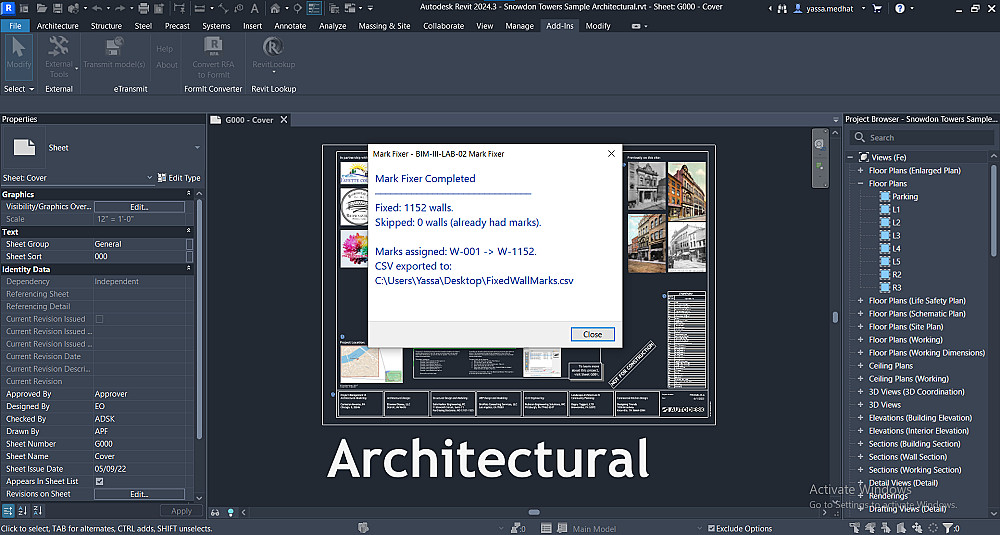This screenshot has width=1000, height=535.
Task: Collapse the Floor Plans tree node
Action: [860, 184]
